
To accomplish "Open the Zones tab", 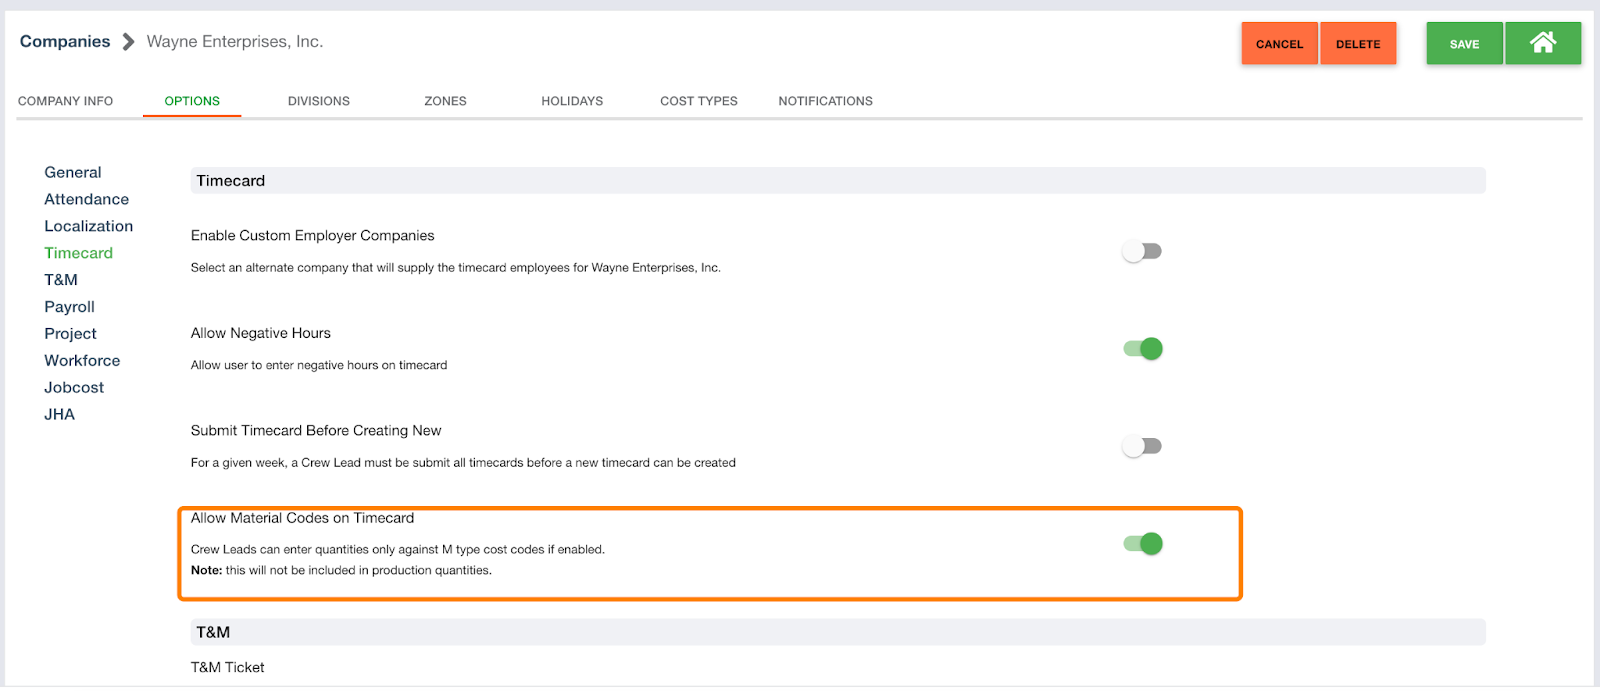I will point(445,101).
